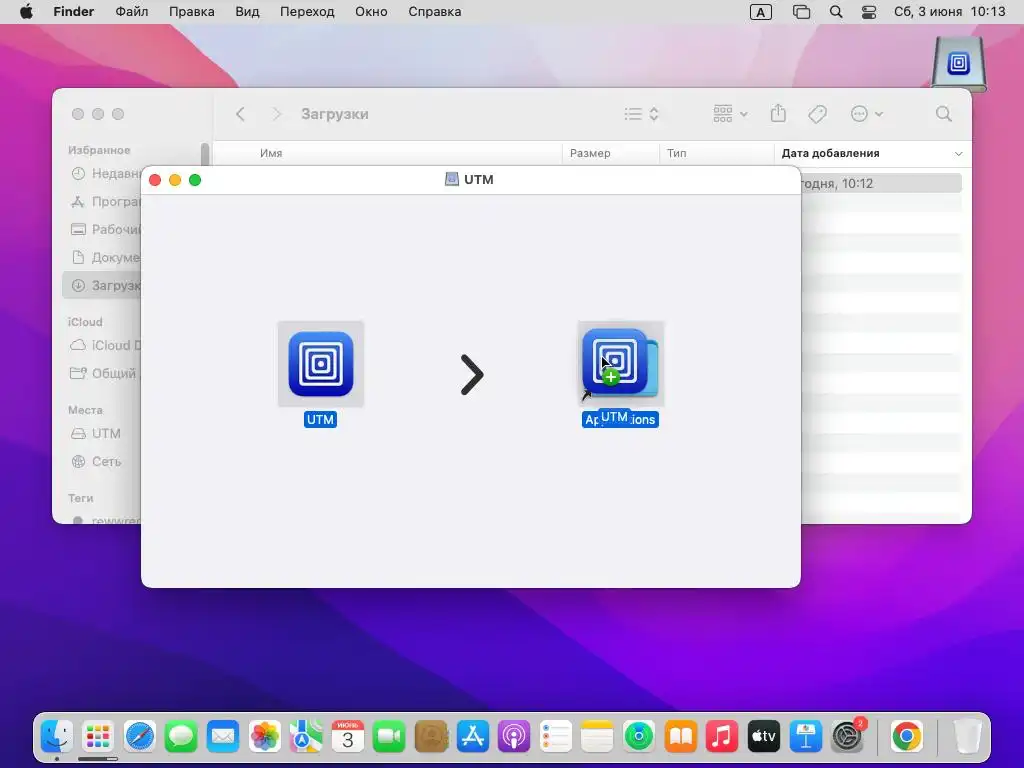Open Maps from the Dock
This screenshot has width=1024, height=768.
click(306, 737)
